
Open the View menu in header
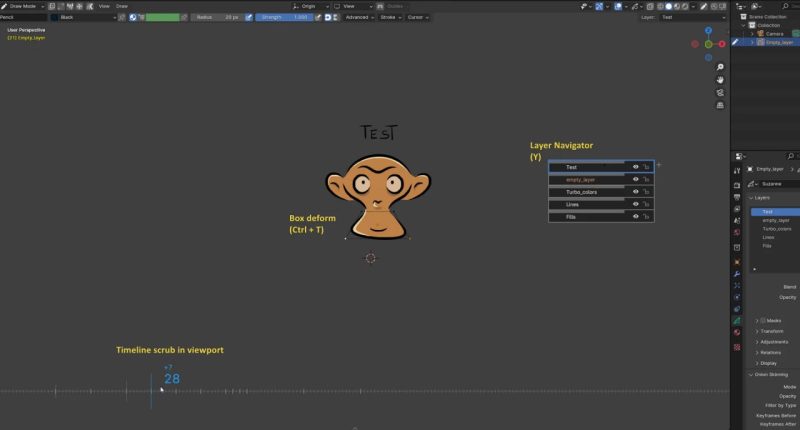point(104,6)
